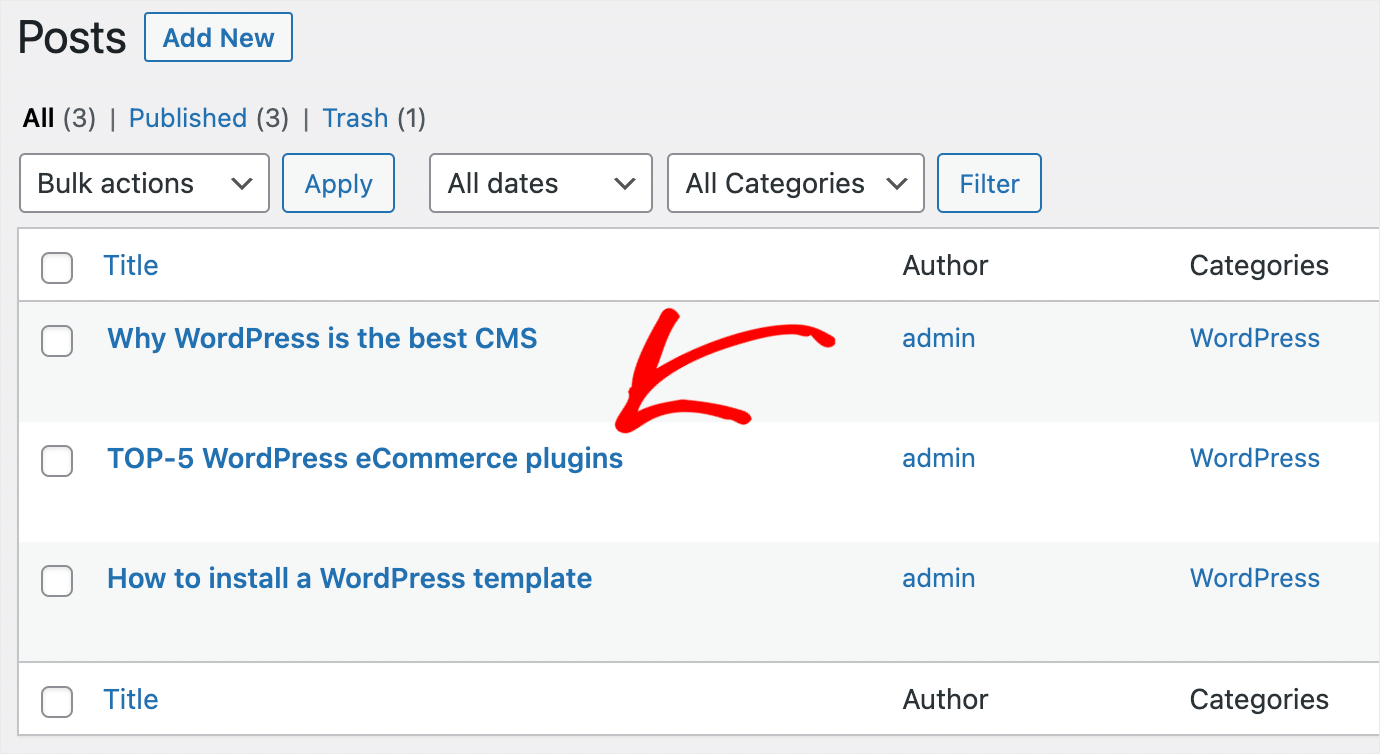Open post 'TOP-5 WordPress eCommerce plugins'
The width and height of the screenshot is (1380, 754).
tap(365, 458)
